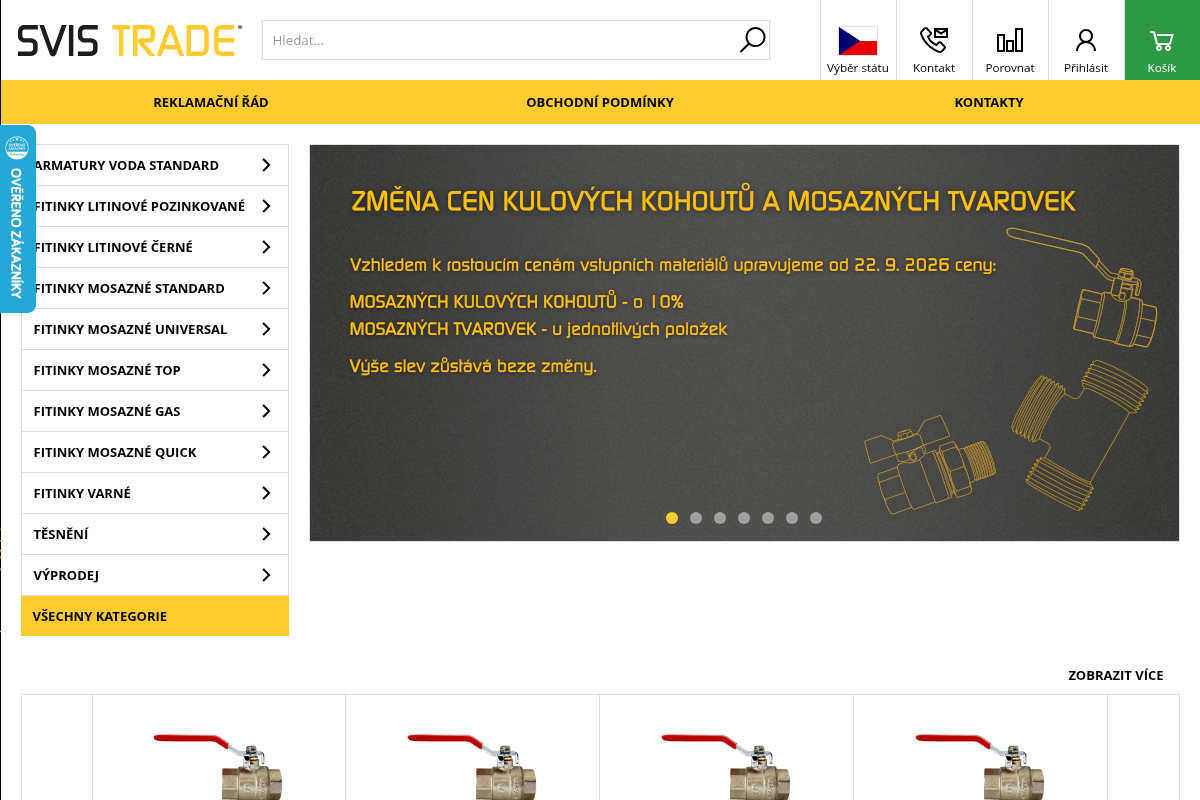Viewport: 1200px width, 800px height.
Task: Expand the Fitinky mosazné quick chevron
Action: coord(266,452)
